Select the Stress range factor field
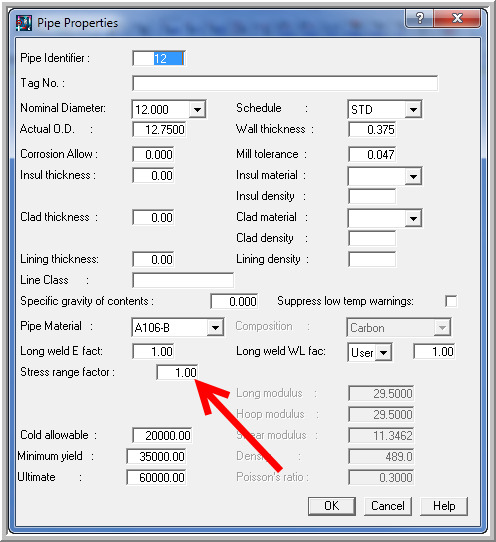Viewport: 496px width, 542px height. (x=177, y=373)
